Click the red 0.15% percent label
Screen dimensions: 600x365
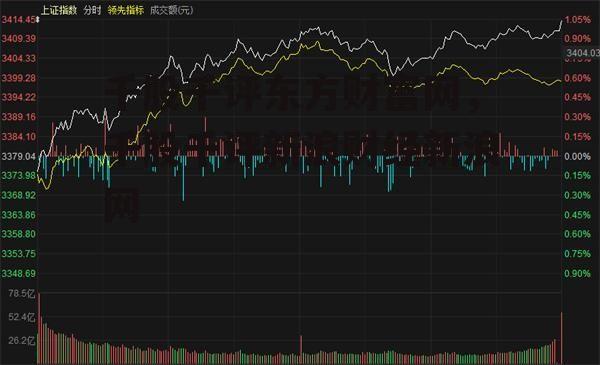pos(578,137)
